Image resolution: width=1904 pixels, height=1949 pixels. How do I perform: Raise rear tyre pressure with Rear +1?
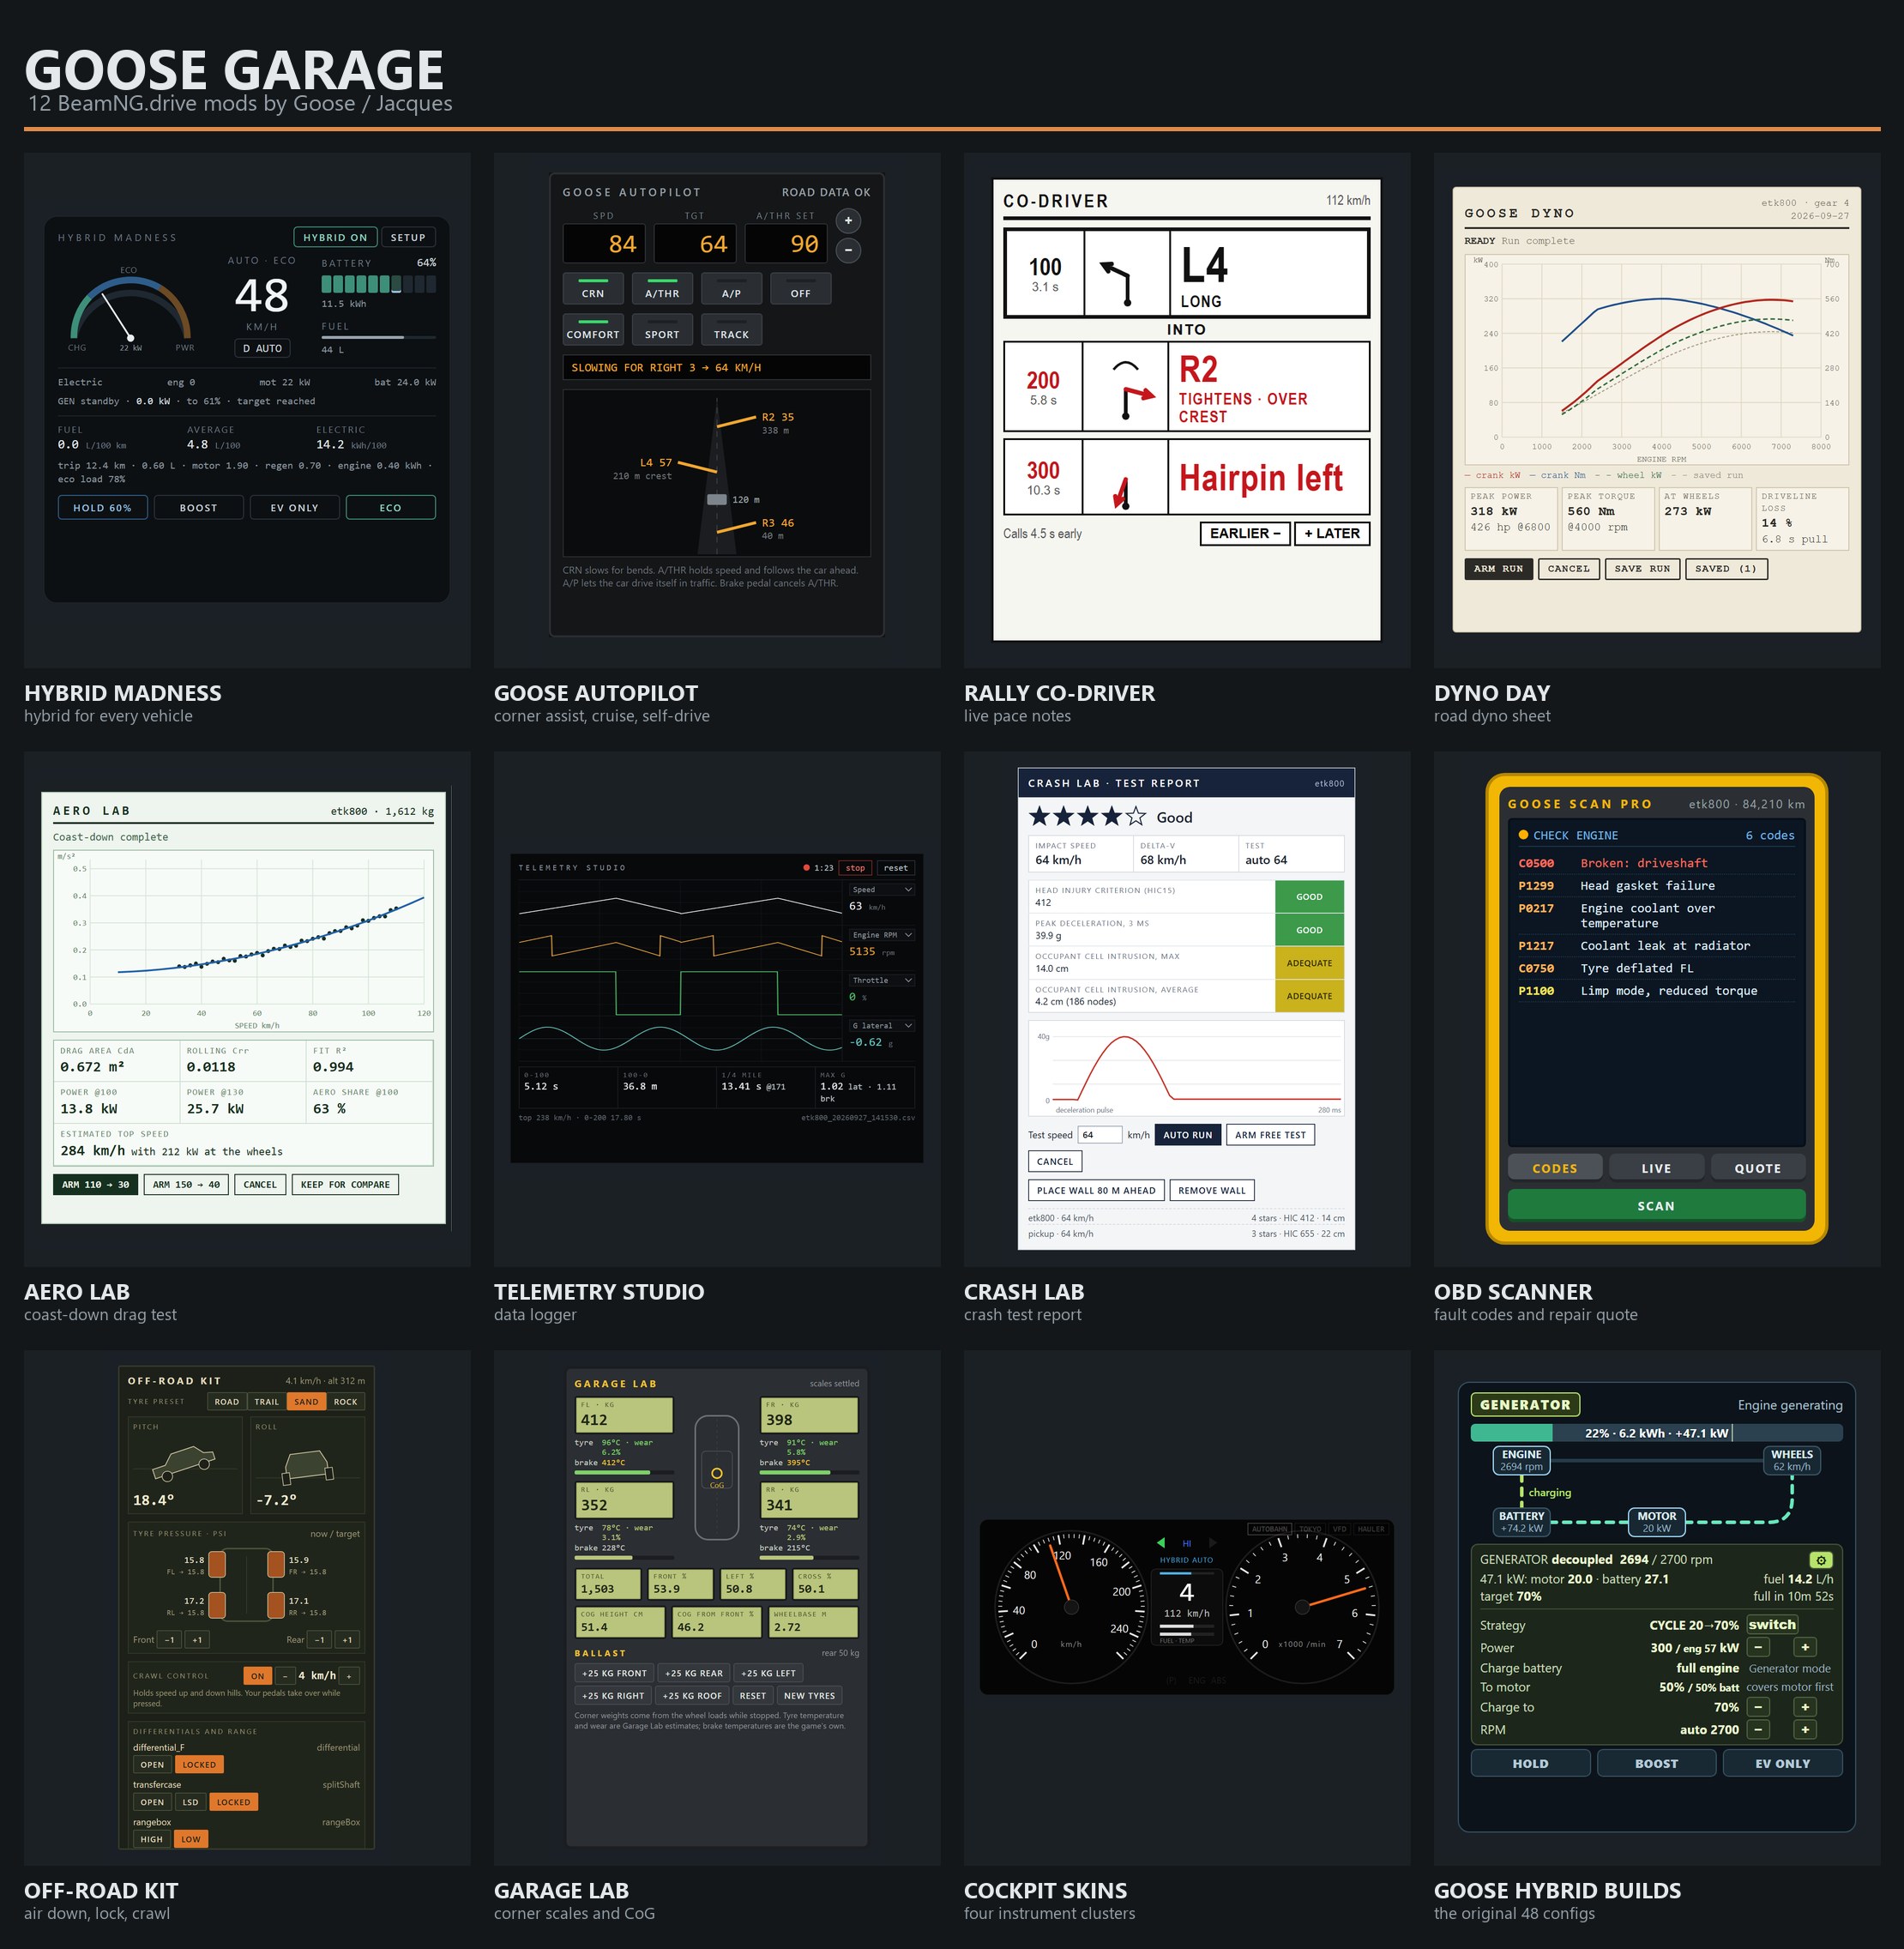(347, 1639)
